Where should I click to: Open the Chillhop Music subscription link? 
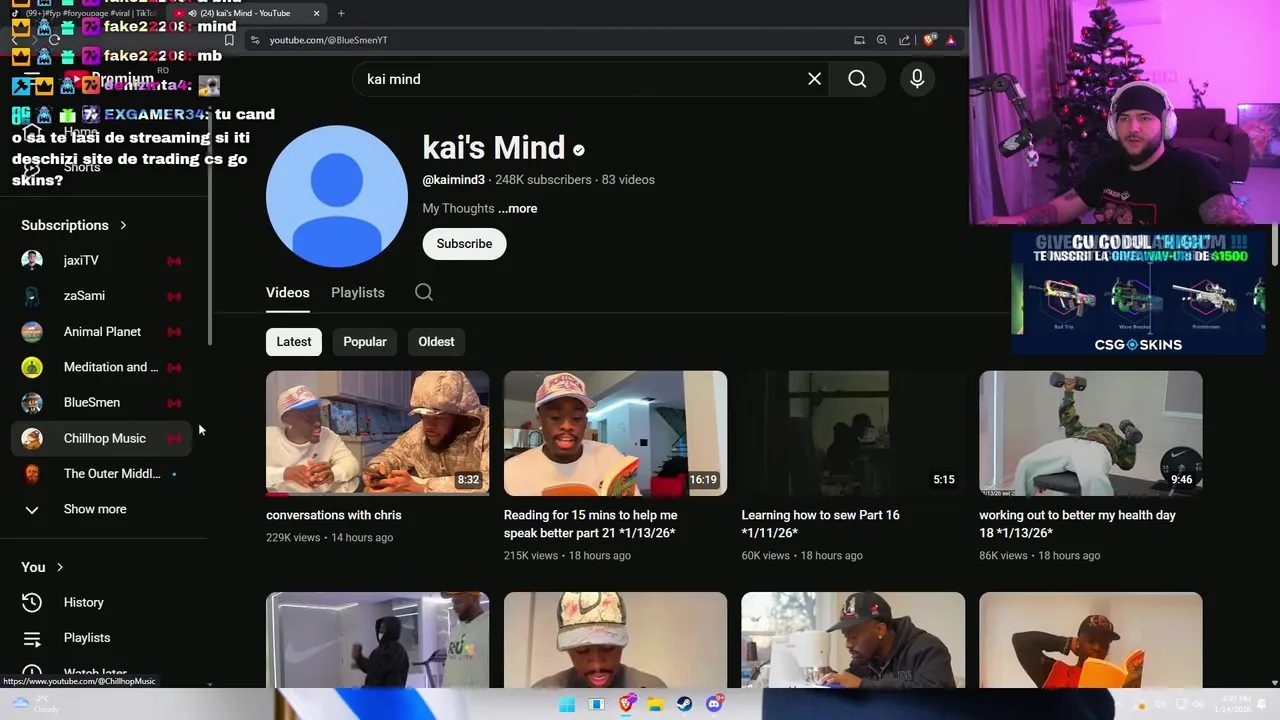tap(105, 438)
